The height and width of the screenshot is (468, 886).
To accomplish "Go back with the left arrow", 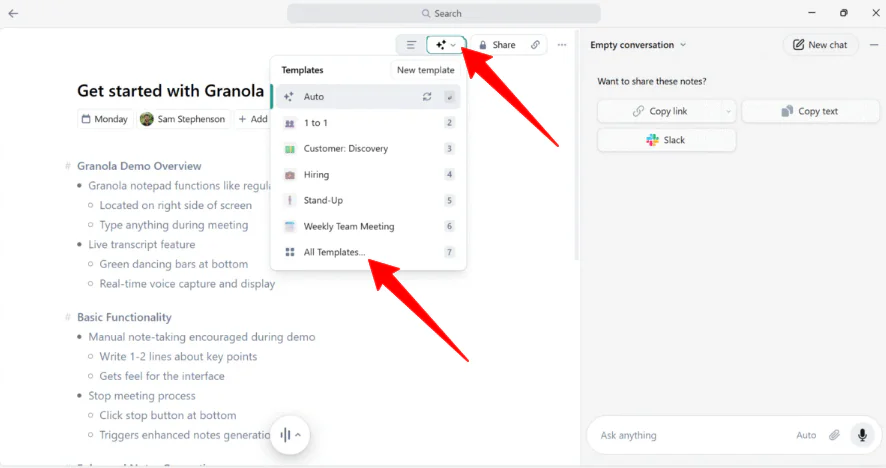I will (14, 13).
